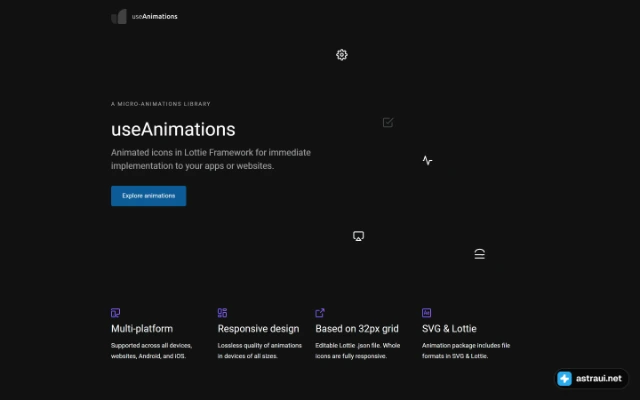Click the large 'useAnimations' hero title
The image size is (640, 400).
[x=173, y=129]
